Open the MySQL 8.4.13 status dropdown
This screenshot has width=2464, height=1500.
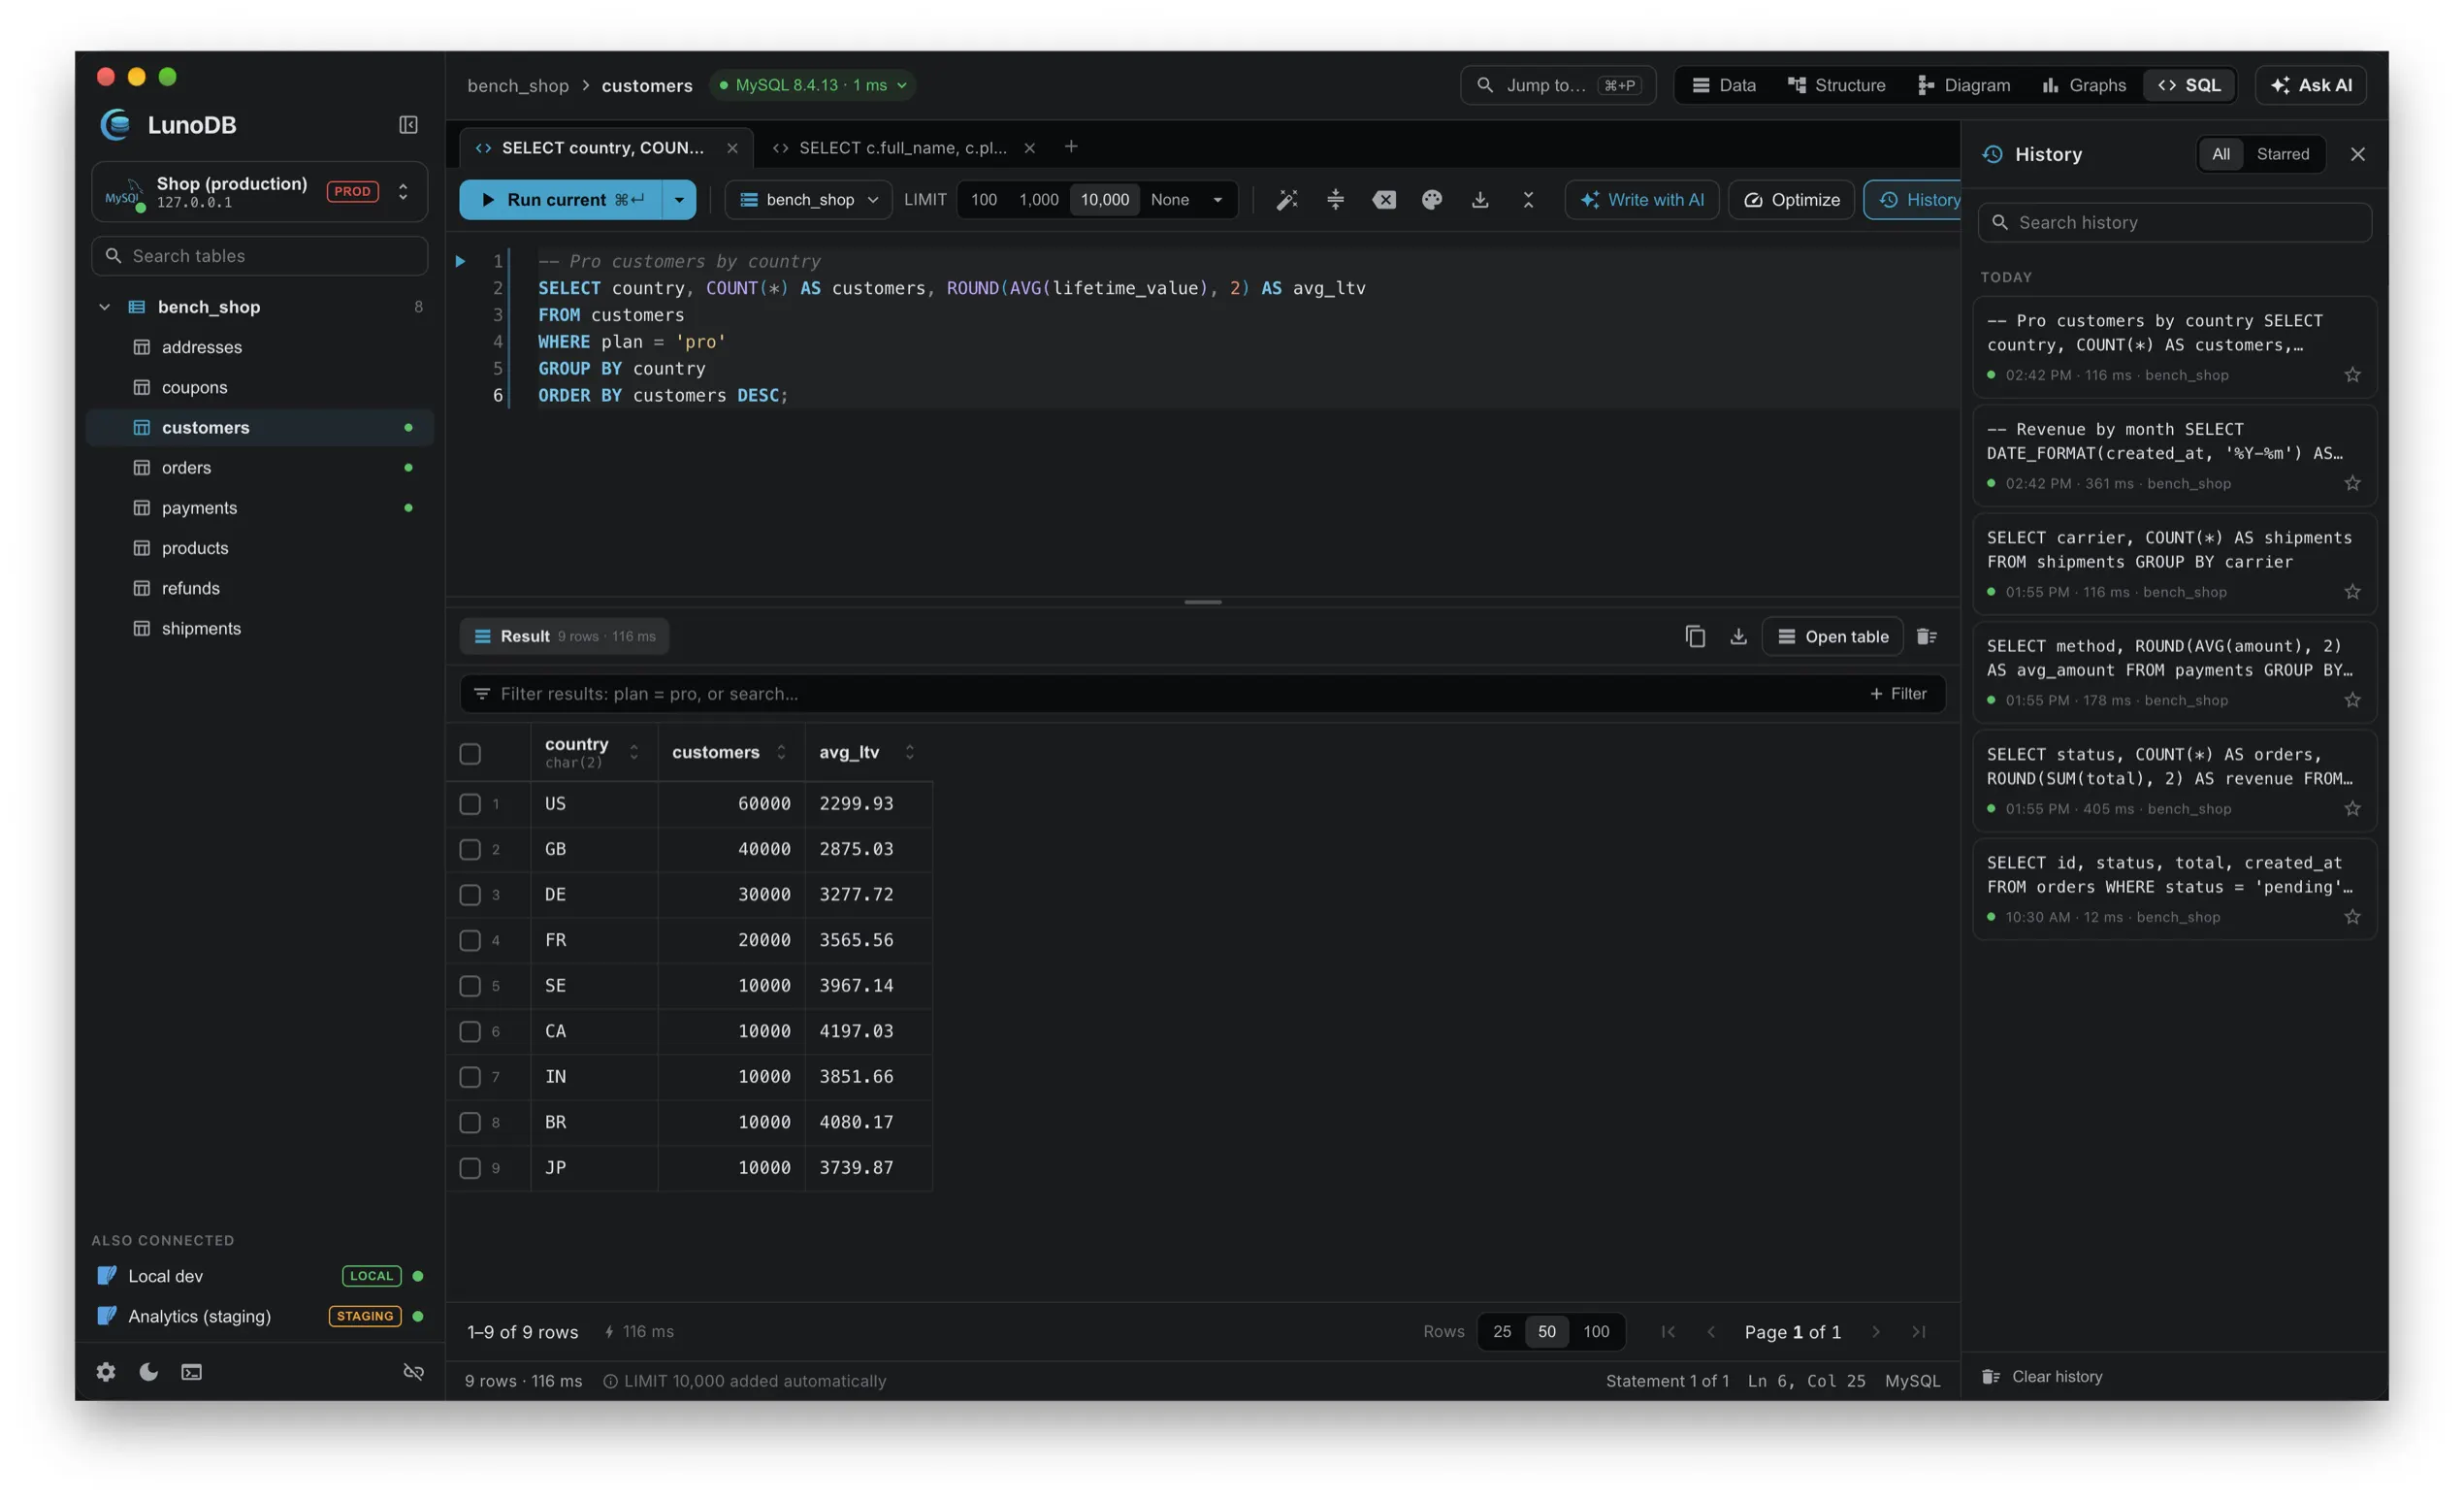(812, 85)
